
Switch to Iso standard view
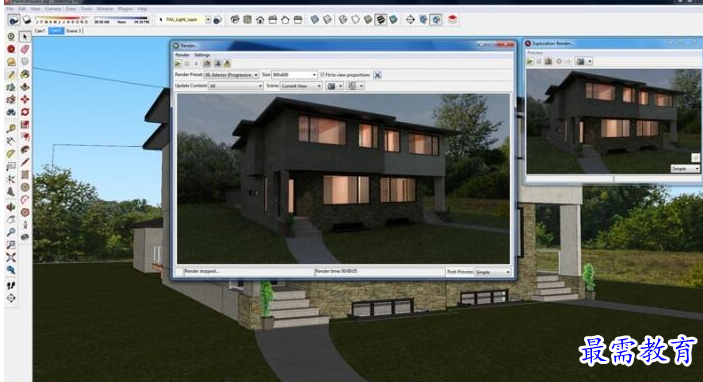pos(234,20)
